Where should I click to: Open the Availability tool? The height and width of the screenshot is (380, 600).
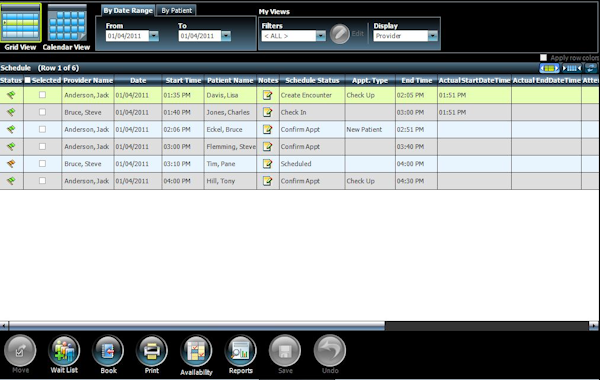(196, 351)
